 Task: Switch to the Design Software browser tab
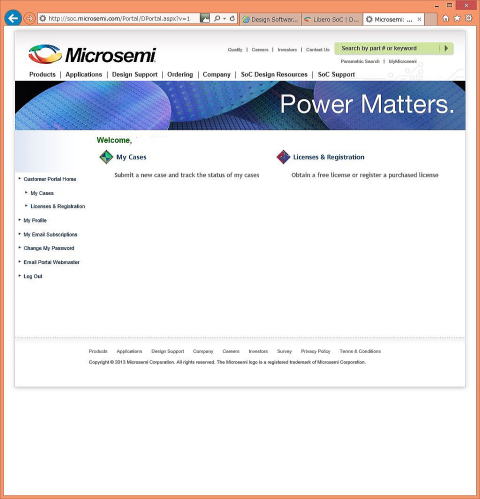pyautogui.click(x=270, y=19)
